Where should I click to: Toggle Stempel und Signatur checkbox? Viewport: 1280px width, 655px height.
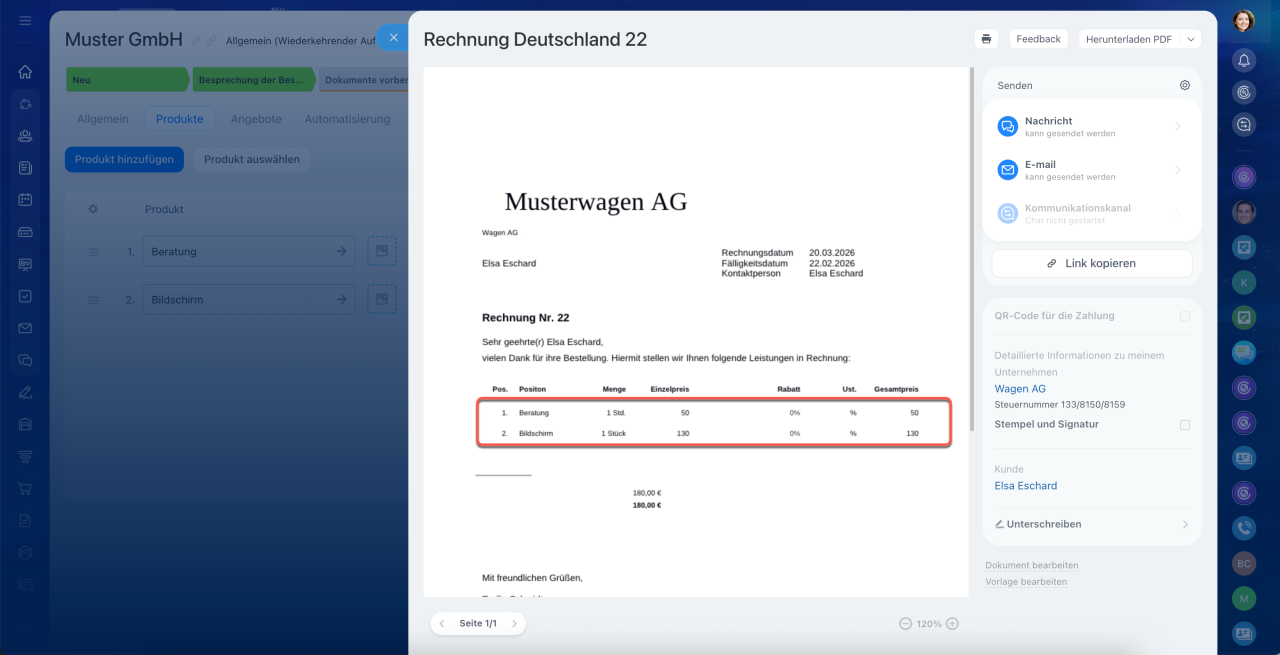tap(1184, 425)
